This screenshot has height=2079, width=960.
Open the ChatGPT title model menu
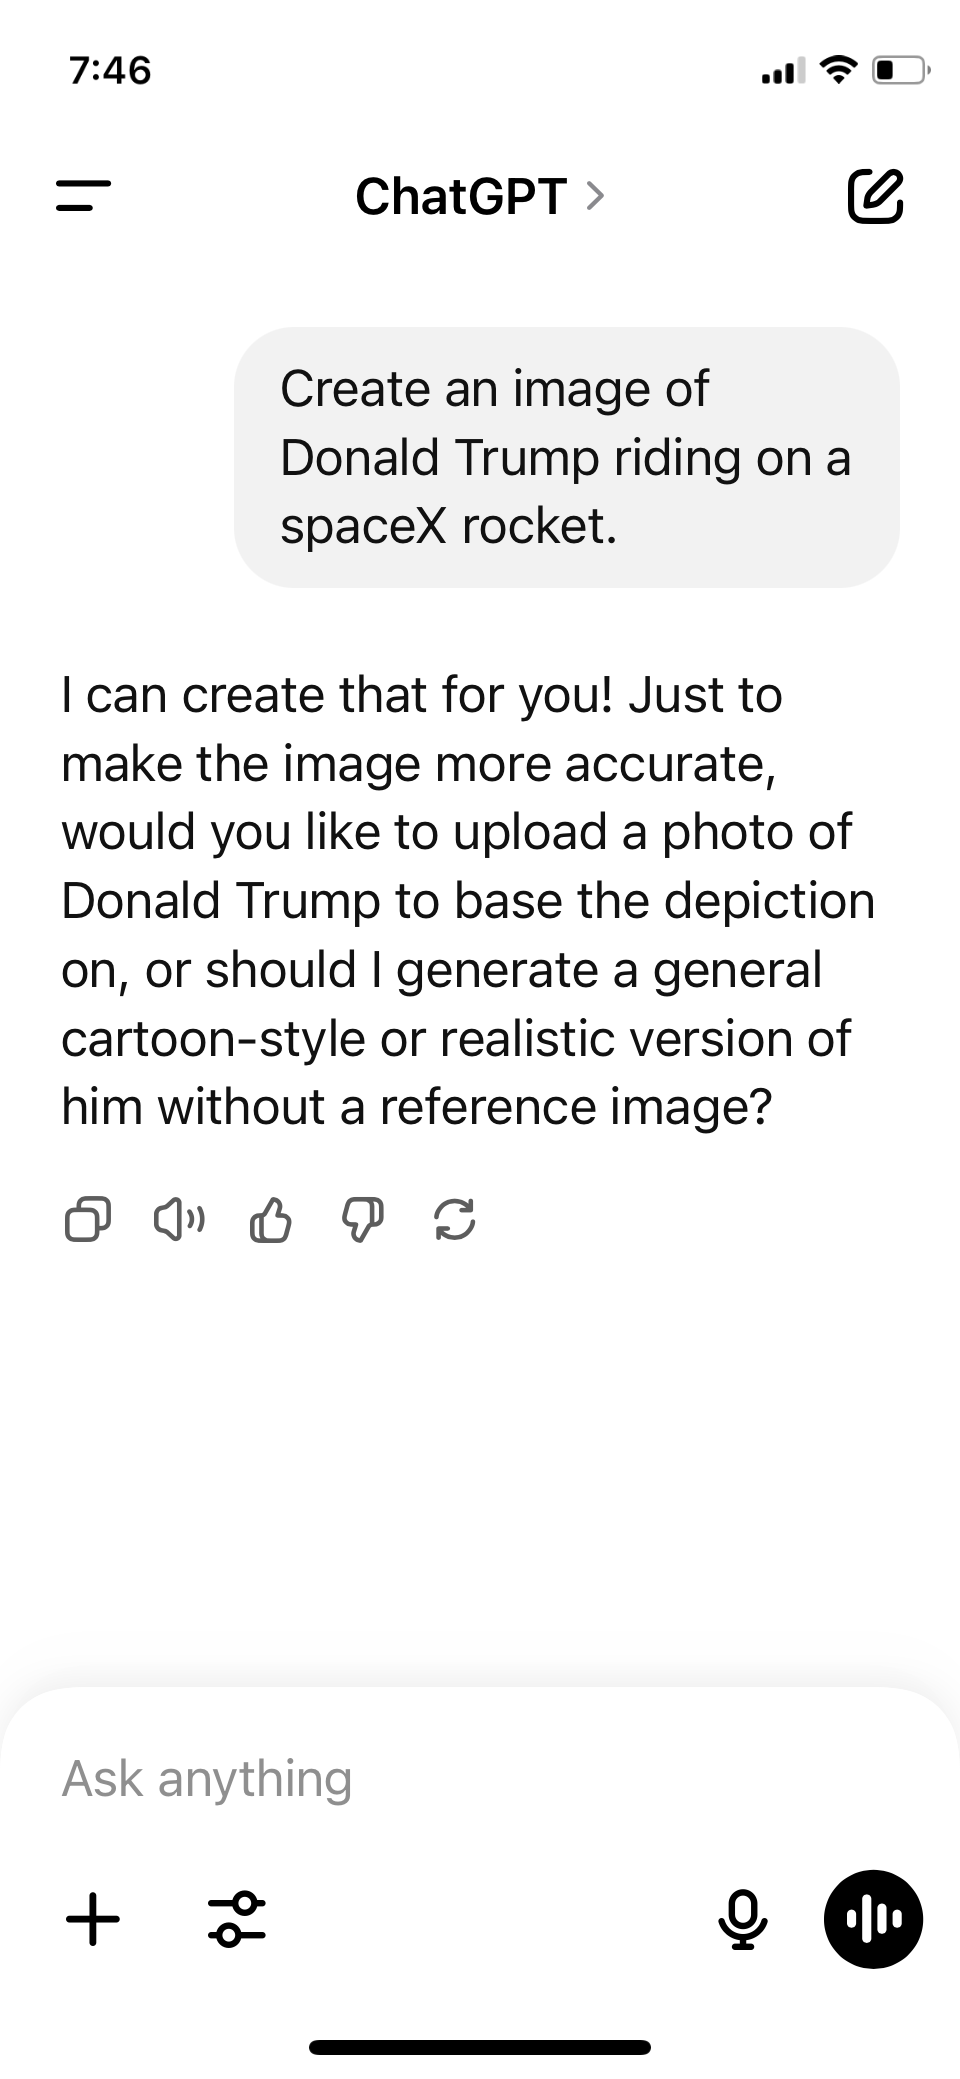coord(462,196)
